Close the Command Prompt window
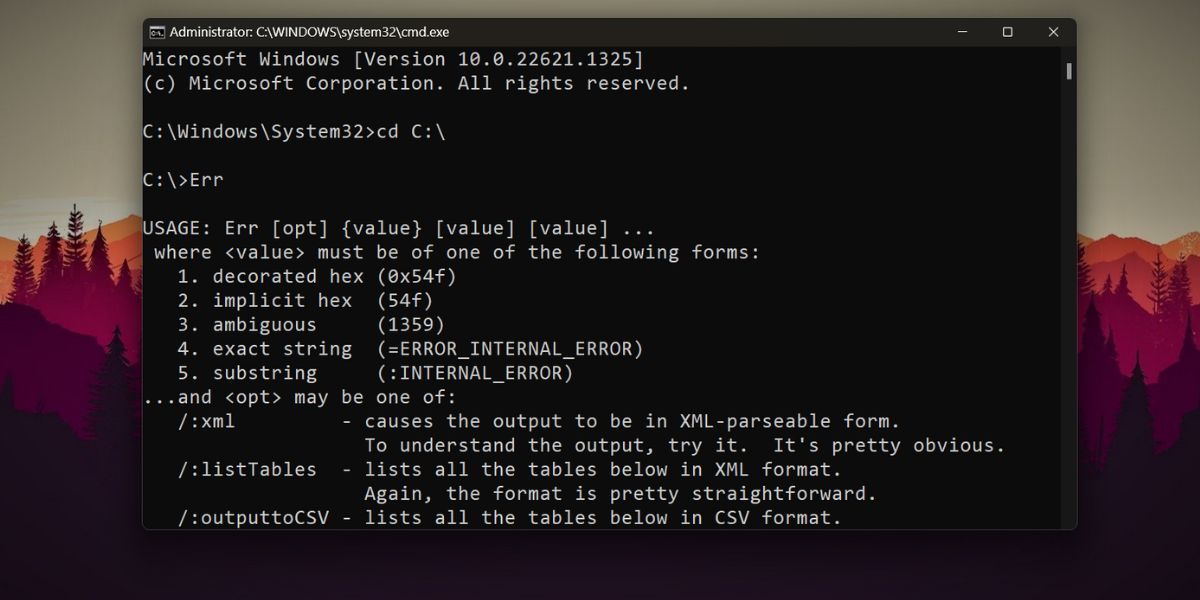Screen dimensions: 1200x600 (1053, 32)
